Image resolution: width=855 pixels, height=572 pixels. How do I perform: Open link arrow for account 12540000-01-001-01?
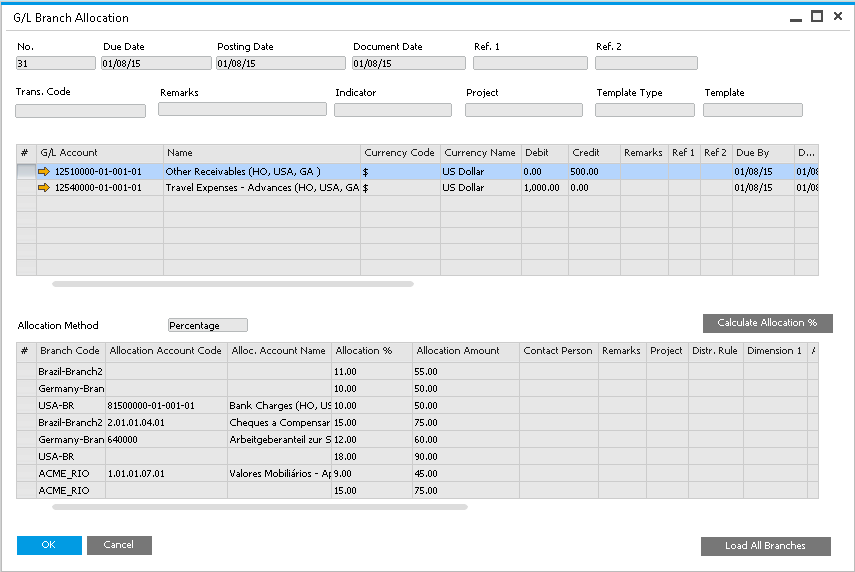(x=44, y=188)
